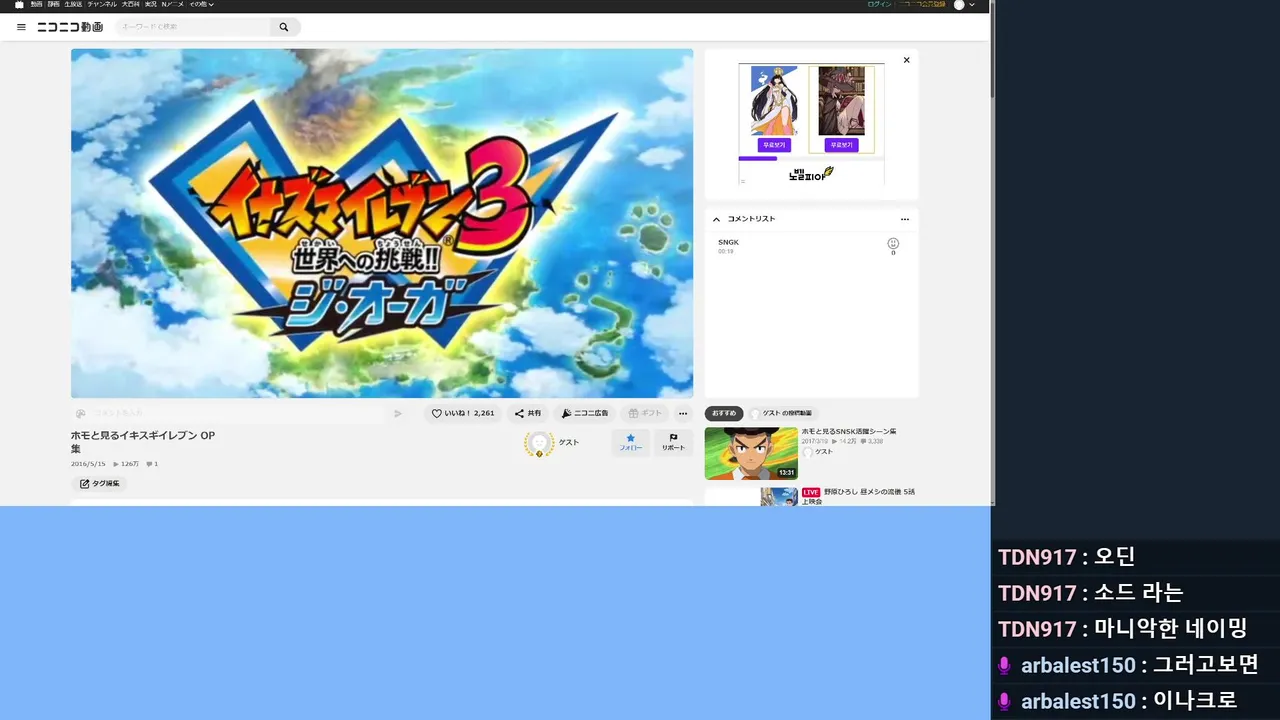Open comment color palette icon
This screenshot has width=1280, height=720.
pos(80,413)
